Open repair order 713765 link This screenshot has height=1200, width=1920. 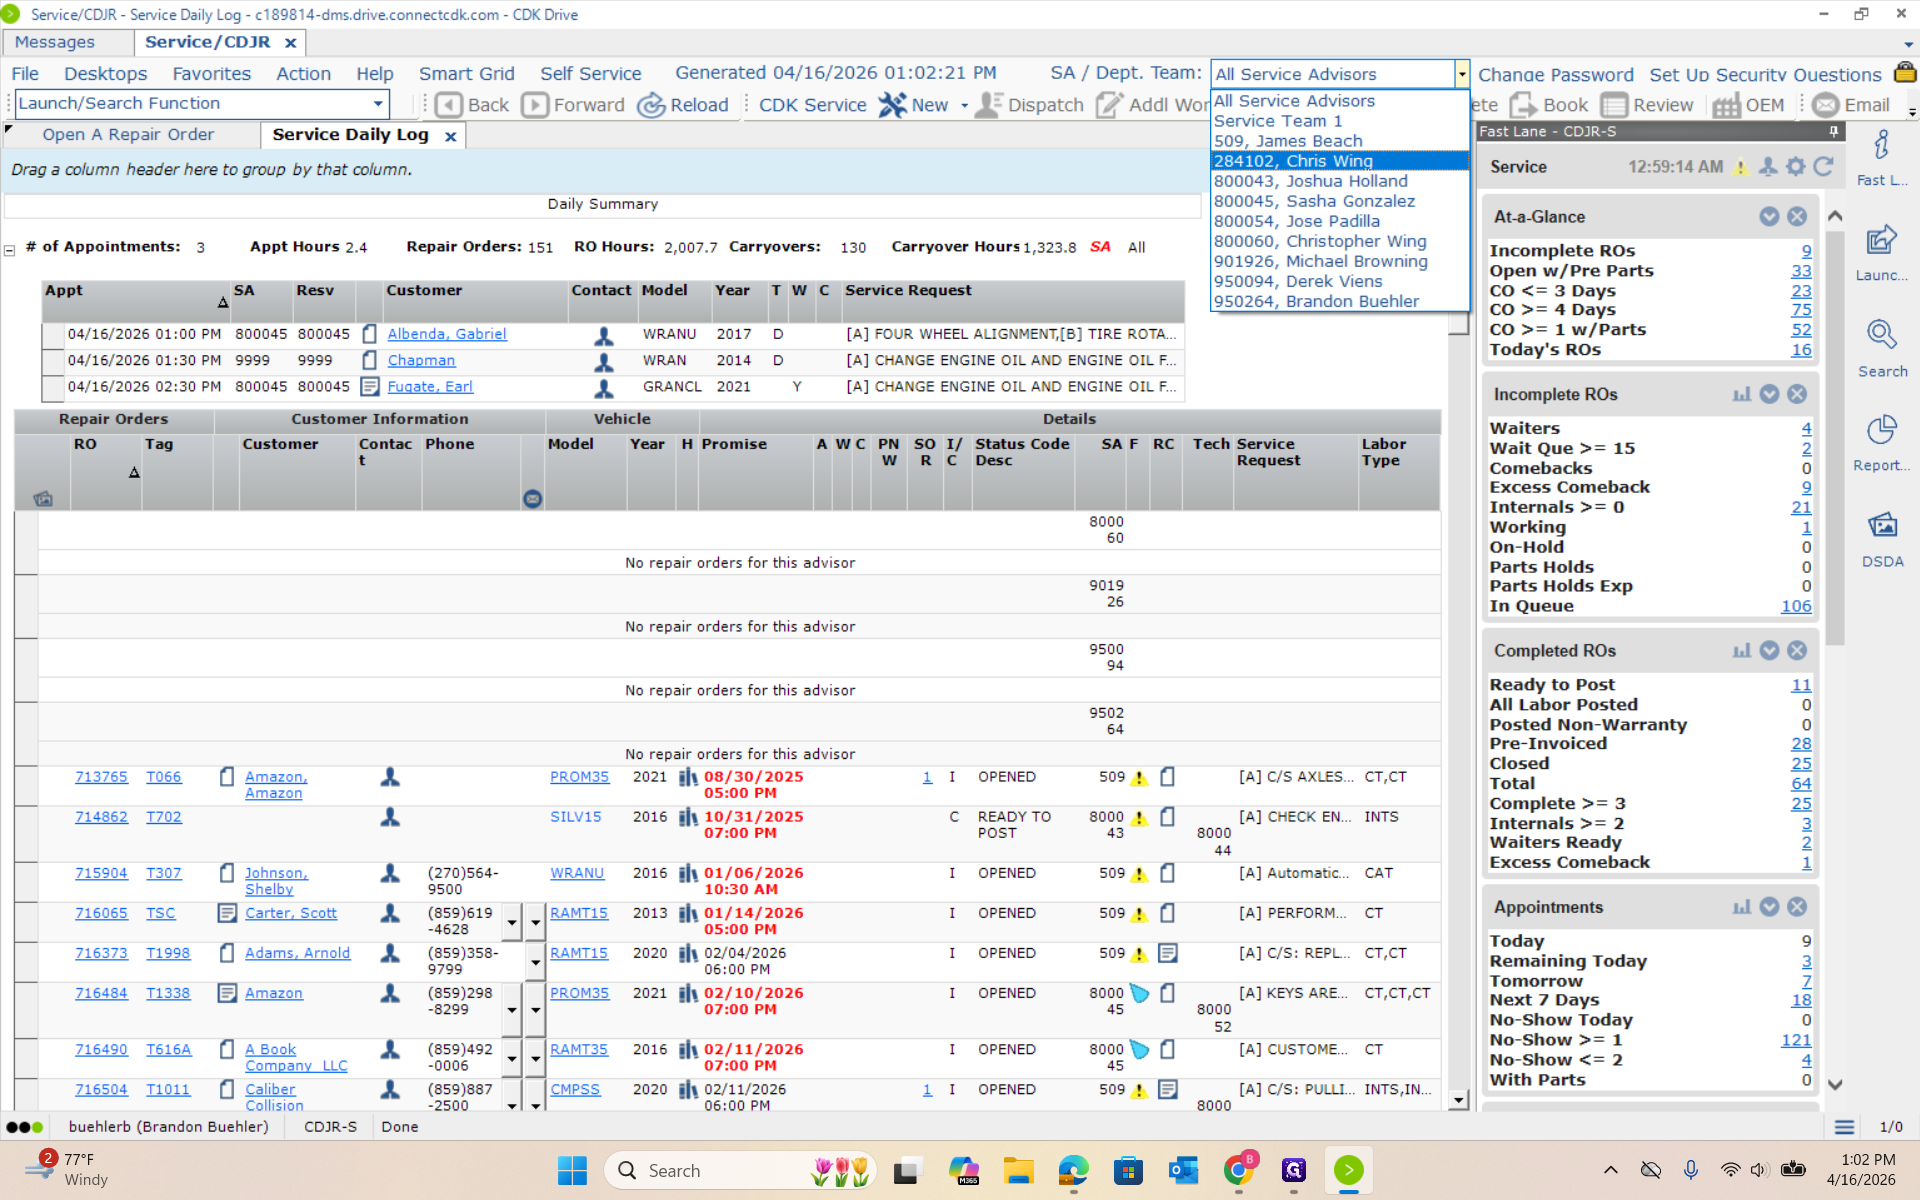pos(101,777)
